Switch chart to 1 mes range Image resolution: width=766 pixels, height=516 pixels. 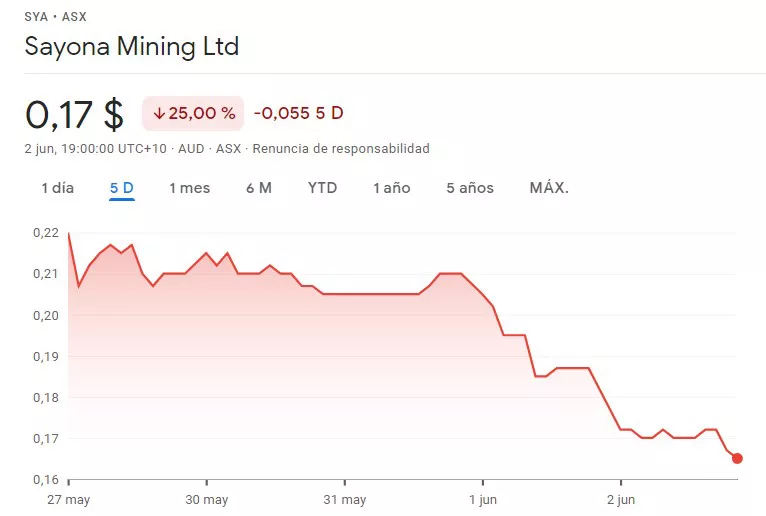click(x=189, y=188)
